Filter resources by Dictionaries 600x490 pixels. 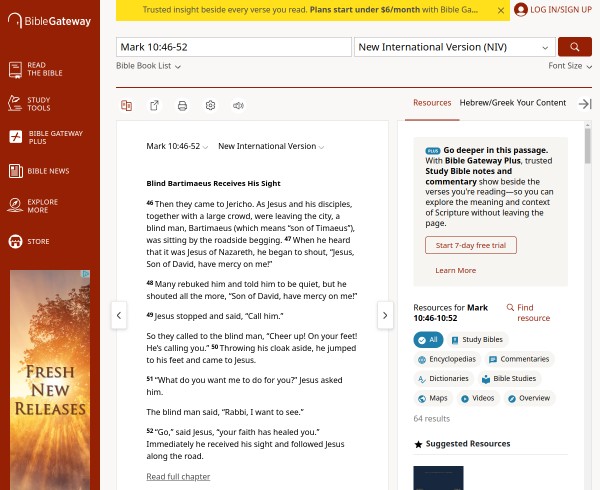coord(444,379)
